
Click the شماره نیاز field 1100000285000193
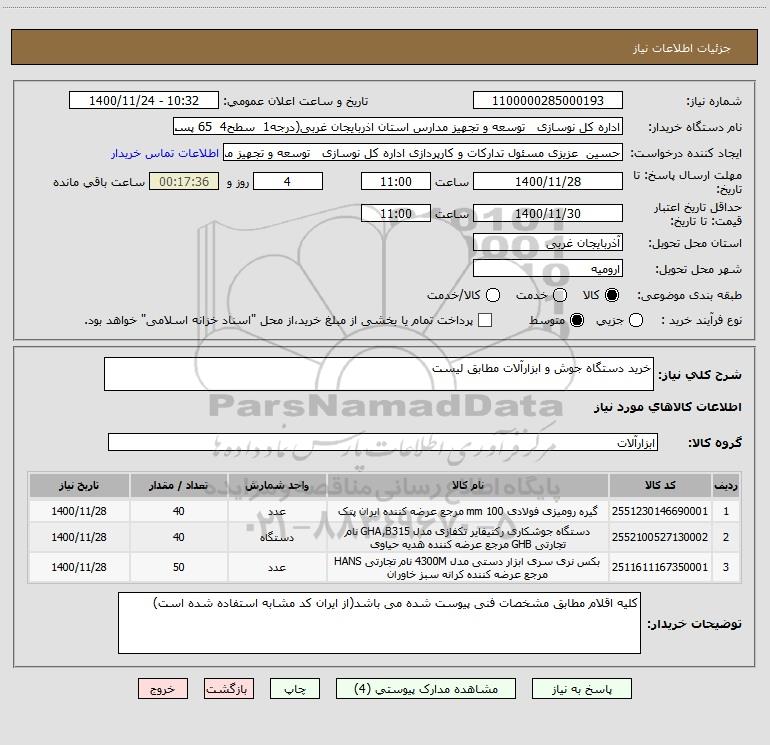(548, 101)
